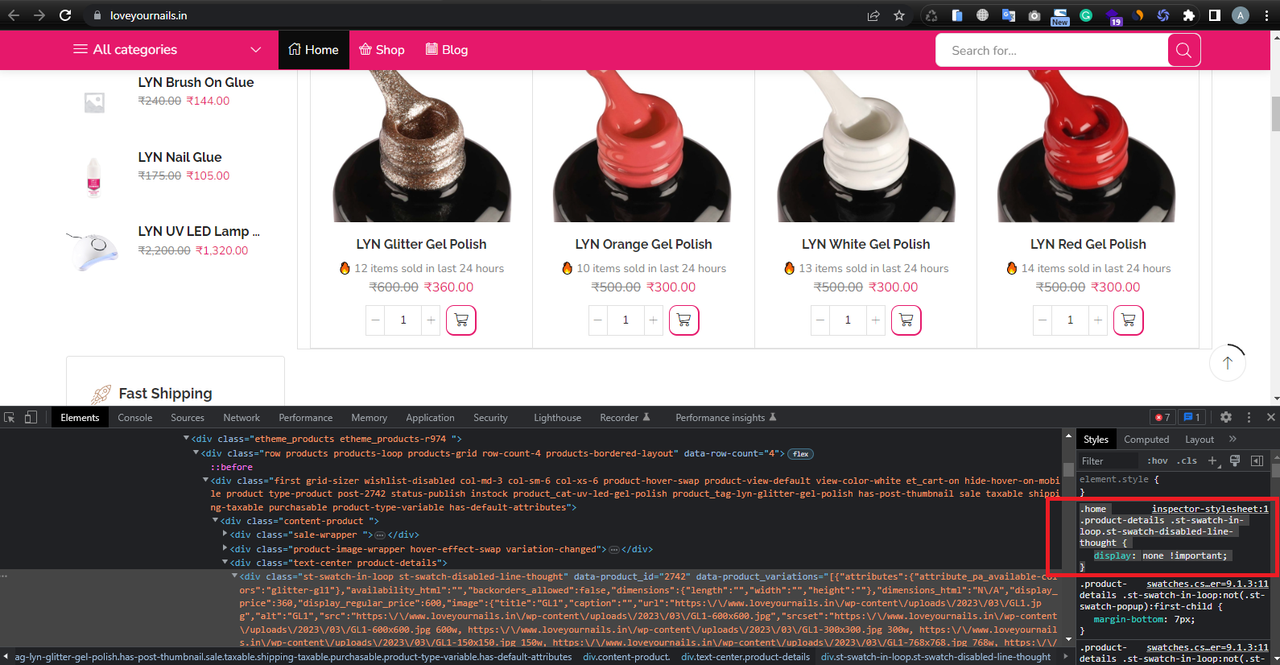Open DevTools more options kebab menu
This screenshot has width=1280, height=665.
[1249, 417]
